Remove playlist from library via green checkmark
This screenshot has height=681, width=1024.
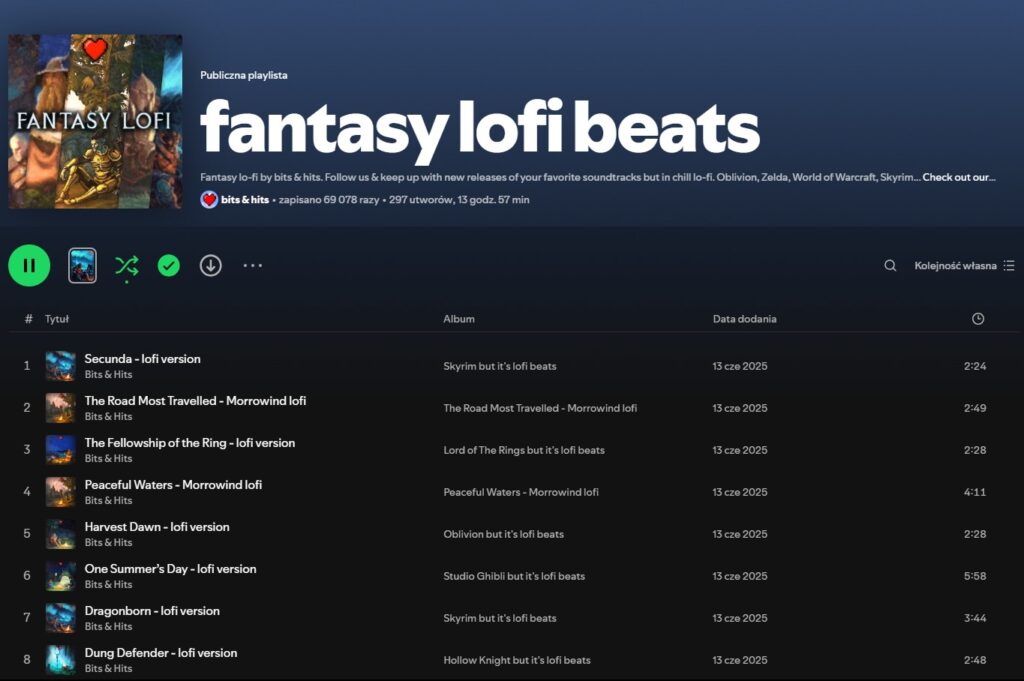(168, 265)
